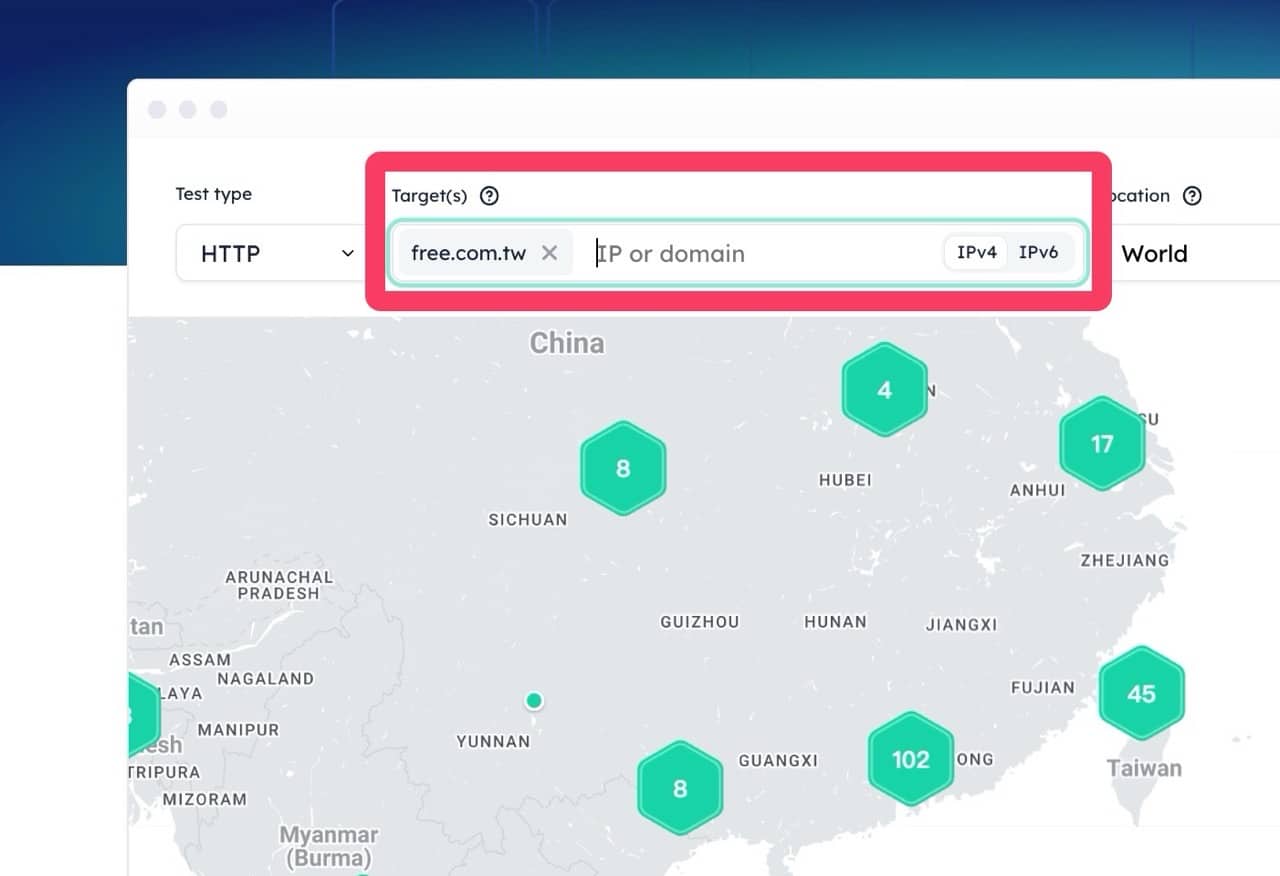1280x876 pixels.
Task: Click the small probe dot in Yunnan
Action: (534, 700)
